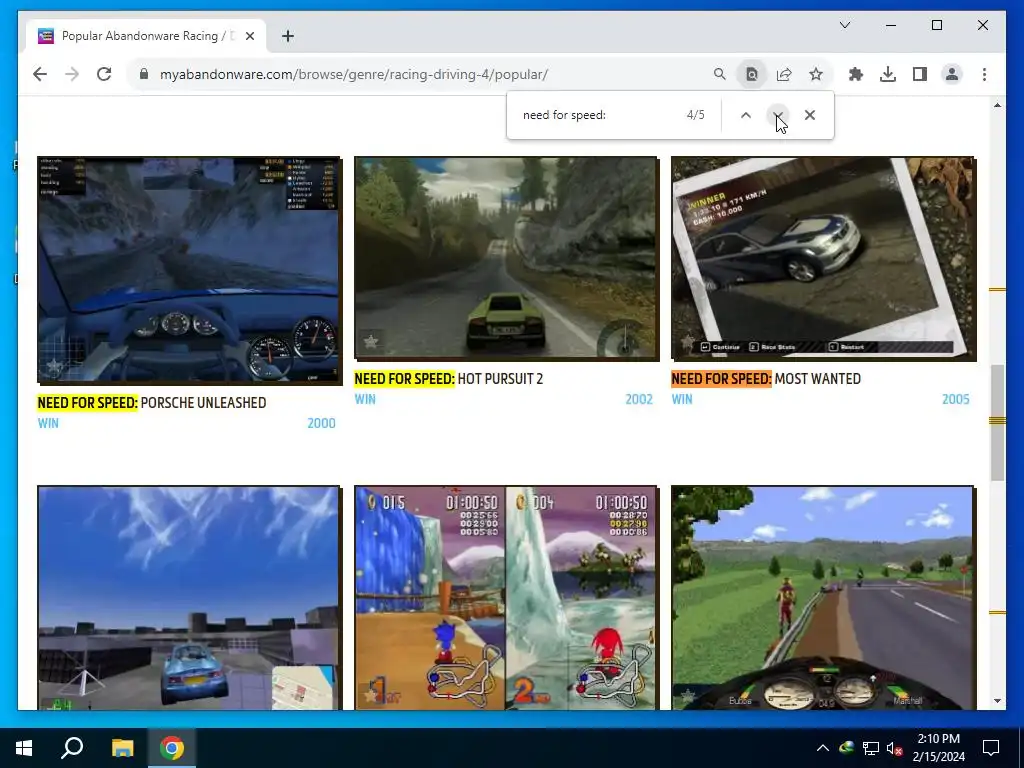Click the find-in-page icon in address bar

(x=752, y=74)
